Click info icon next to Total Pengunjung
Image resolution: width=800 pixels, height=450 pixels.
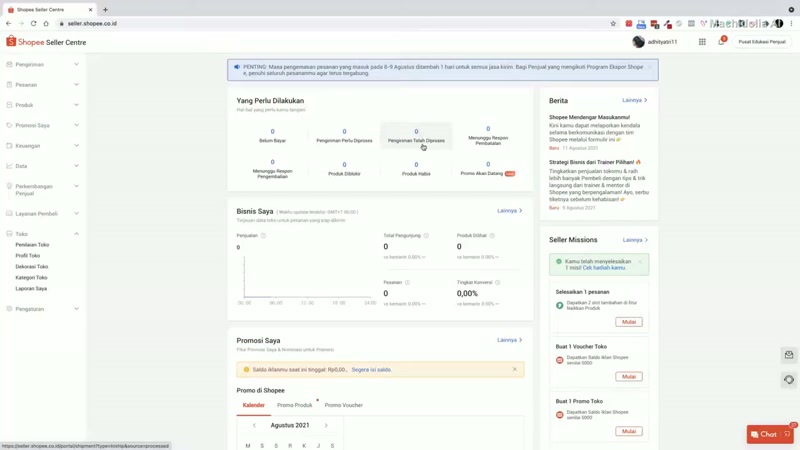tap(426, 236)
